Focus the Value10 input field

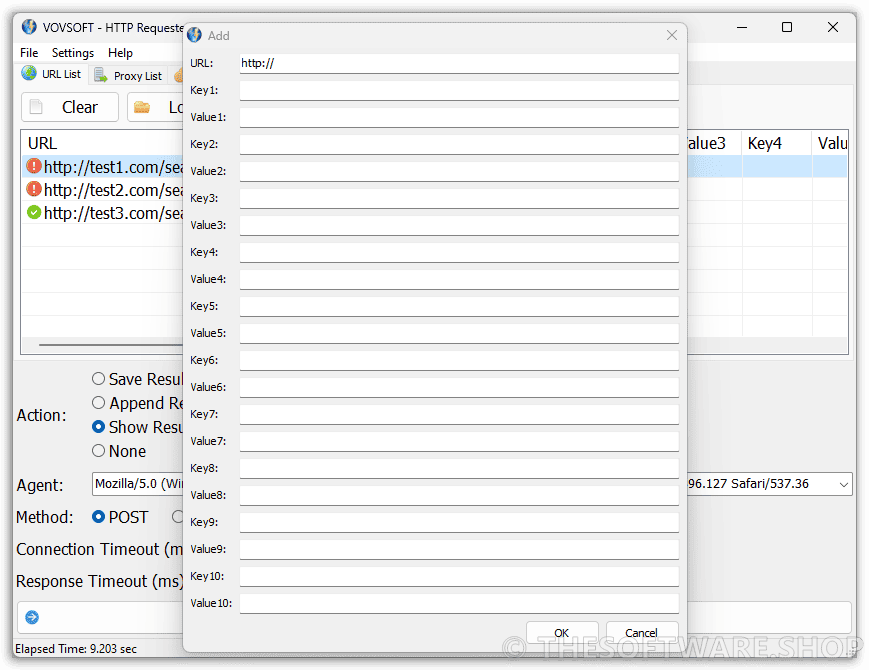coord(459,603)
